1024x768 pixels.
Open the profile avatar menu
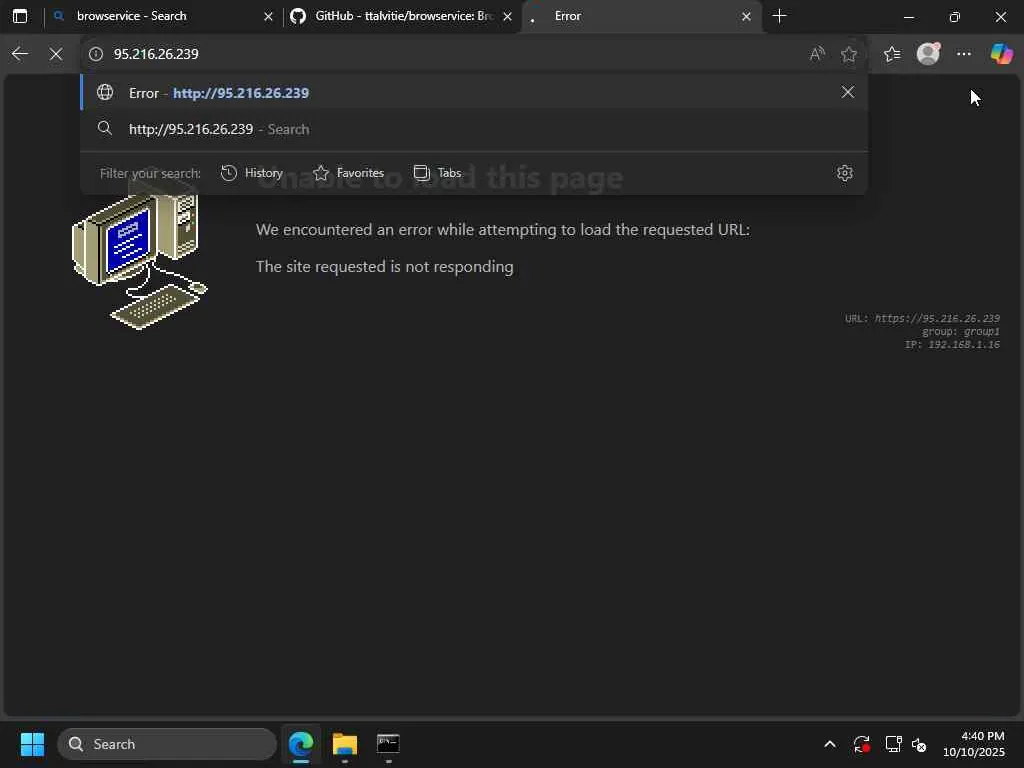coord(928,54)
